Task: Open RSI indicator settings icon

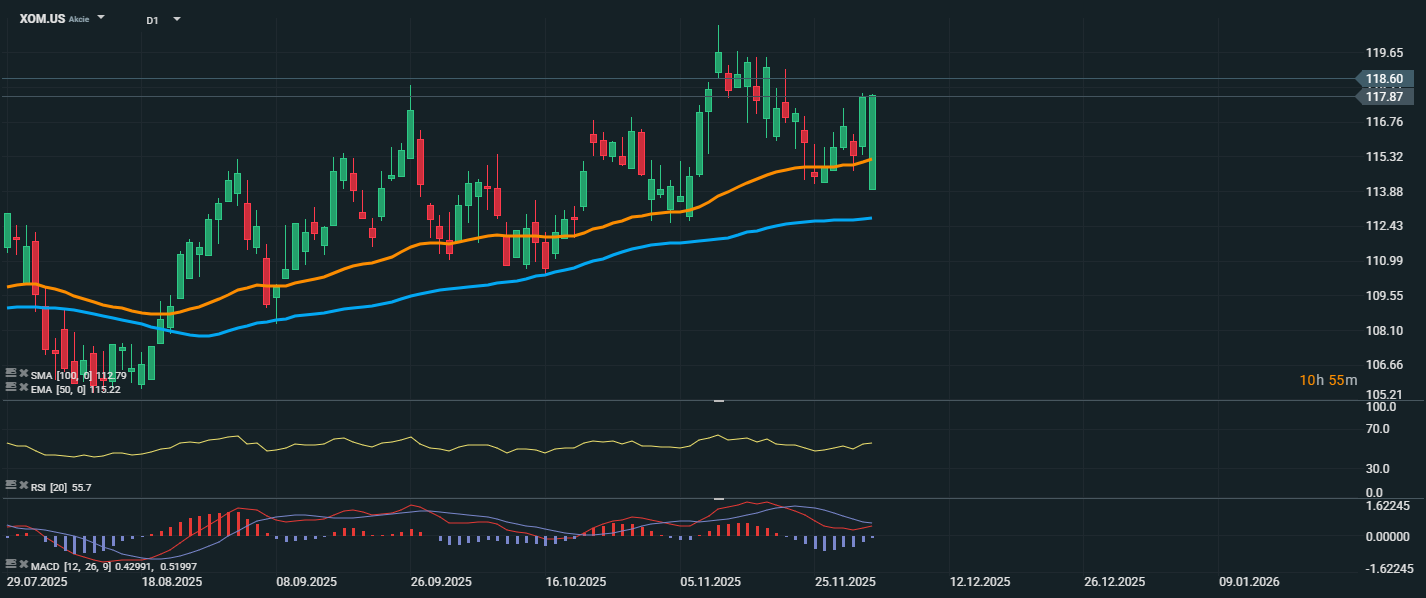Action: (x=10, y=485)
